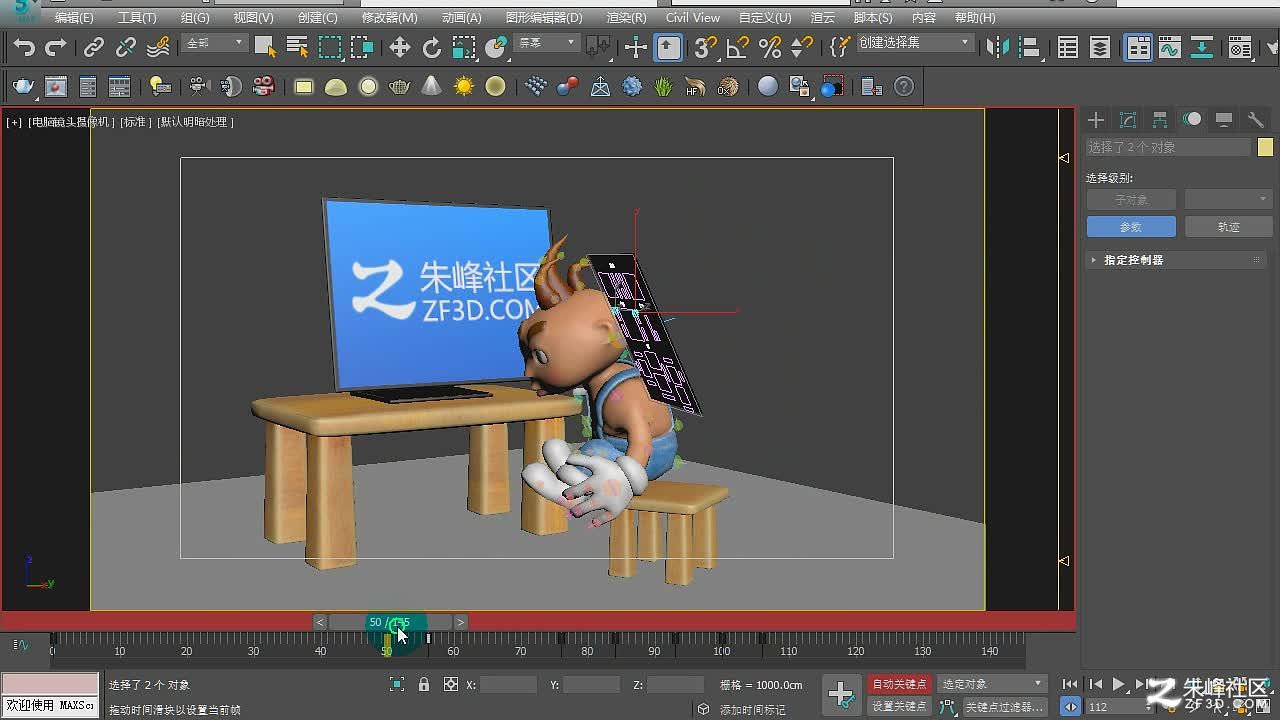Image resolution: width=1280 pixels, height=720 pixels.
Task: Expand the 指定控制器 rollout
Action: pos(1176,260)
